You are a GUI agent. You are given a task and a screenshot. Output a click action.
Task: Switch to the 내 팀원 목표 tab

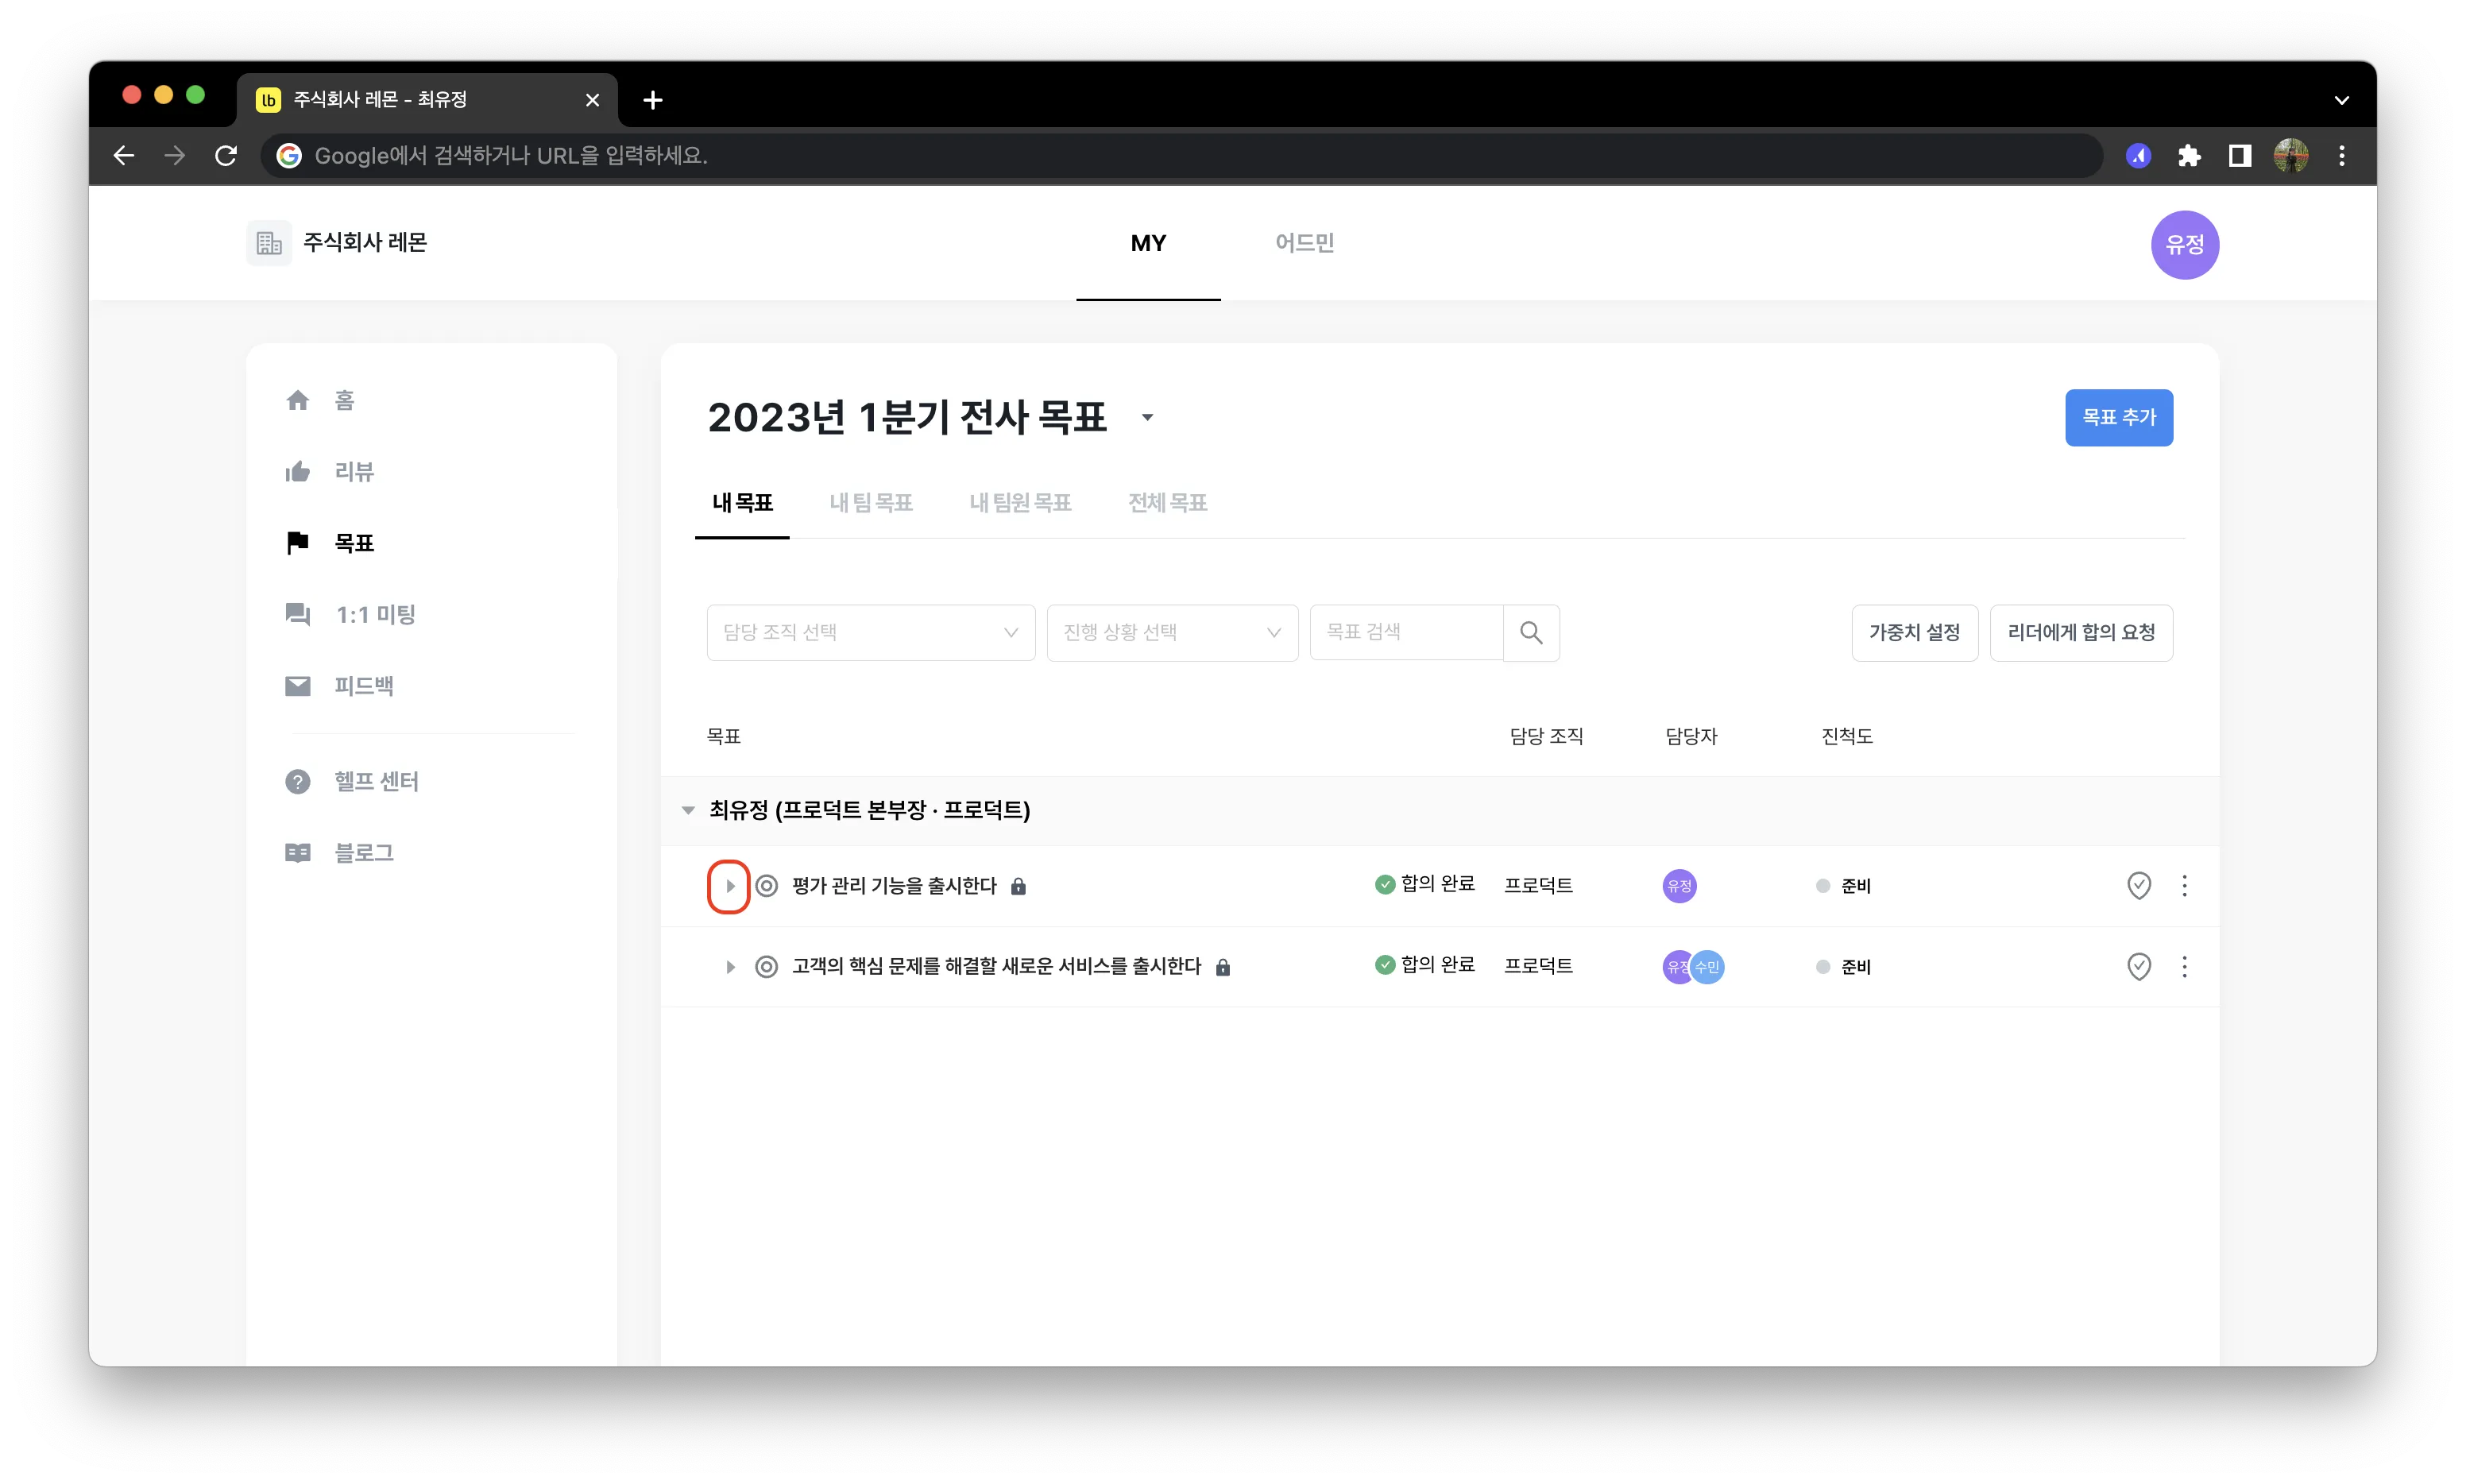pos(1020,503)
